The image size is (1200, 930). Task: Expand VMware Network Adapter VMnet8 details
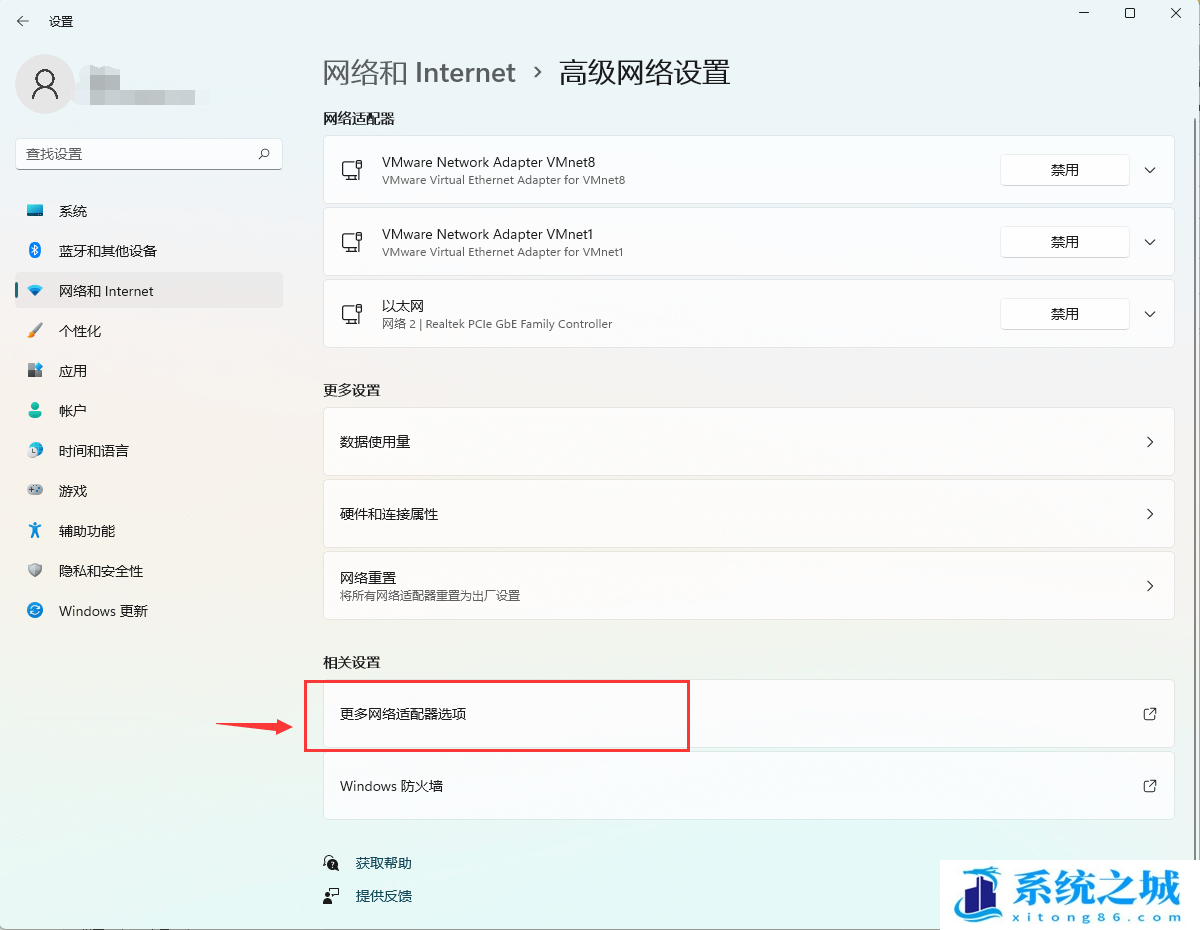coord(1149,169)
